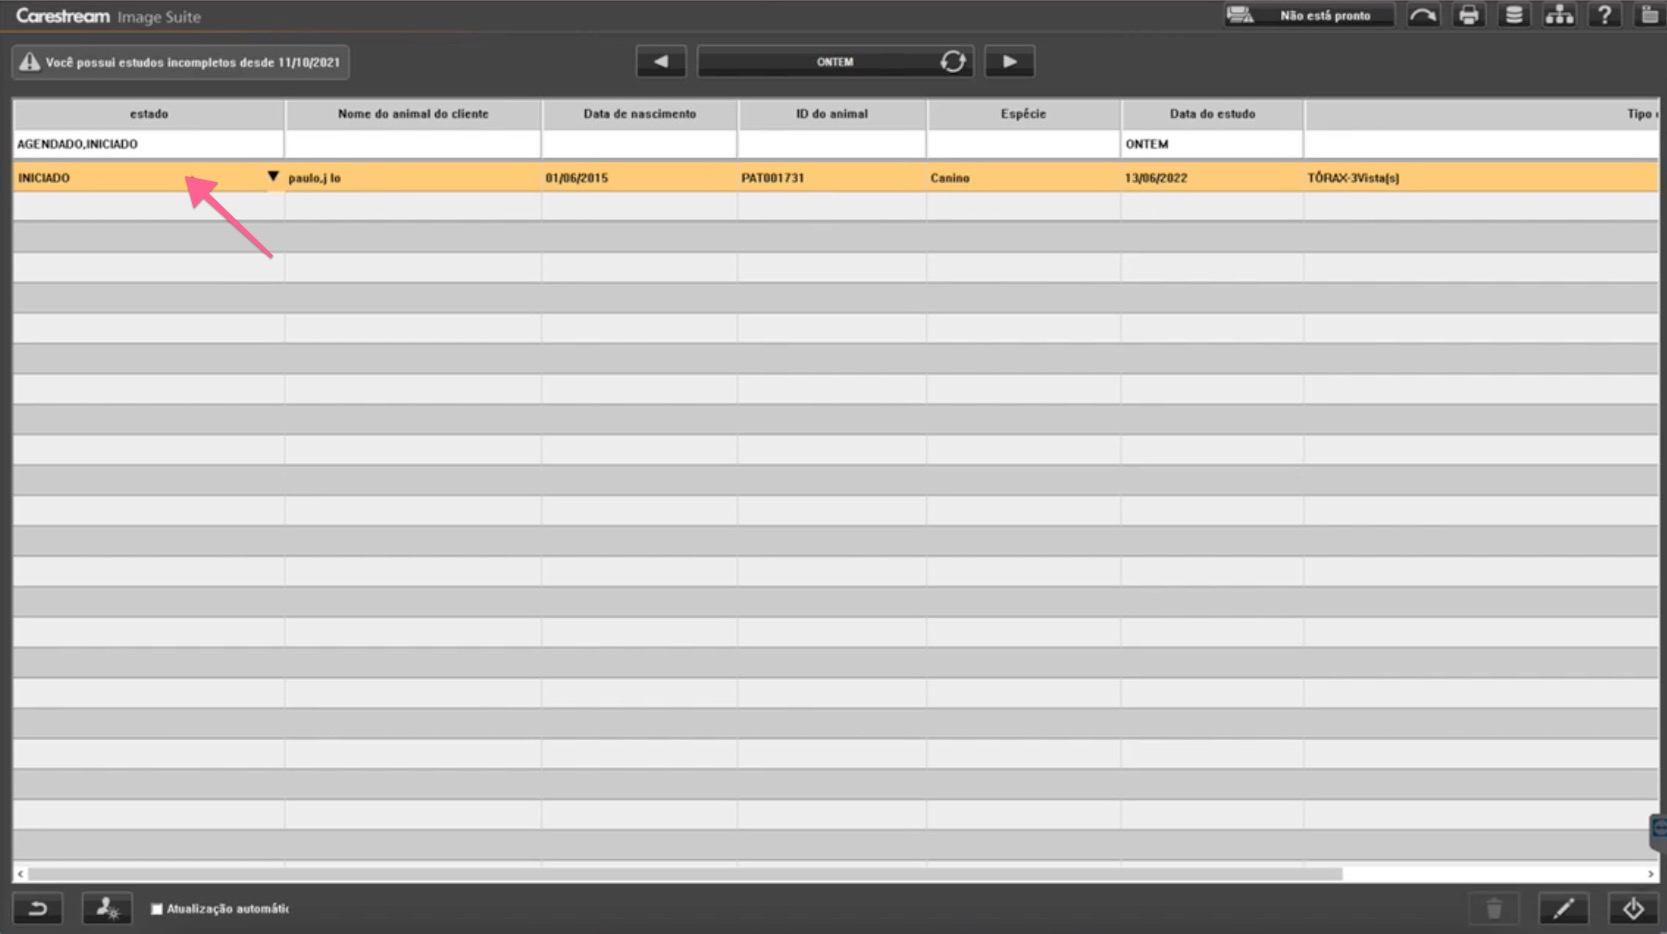Screen dimensions: 1667x934
Task: Click the trash delete icon
Action: coord(1493,908)
